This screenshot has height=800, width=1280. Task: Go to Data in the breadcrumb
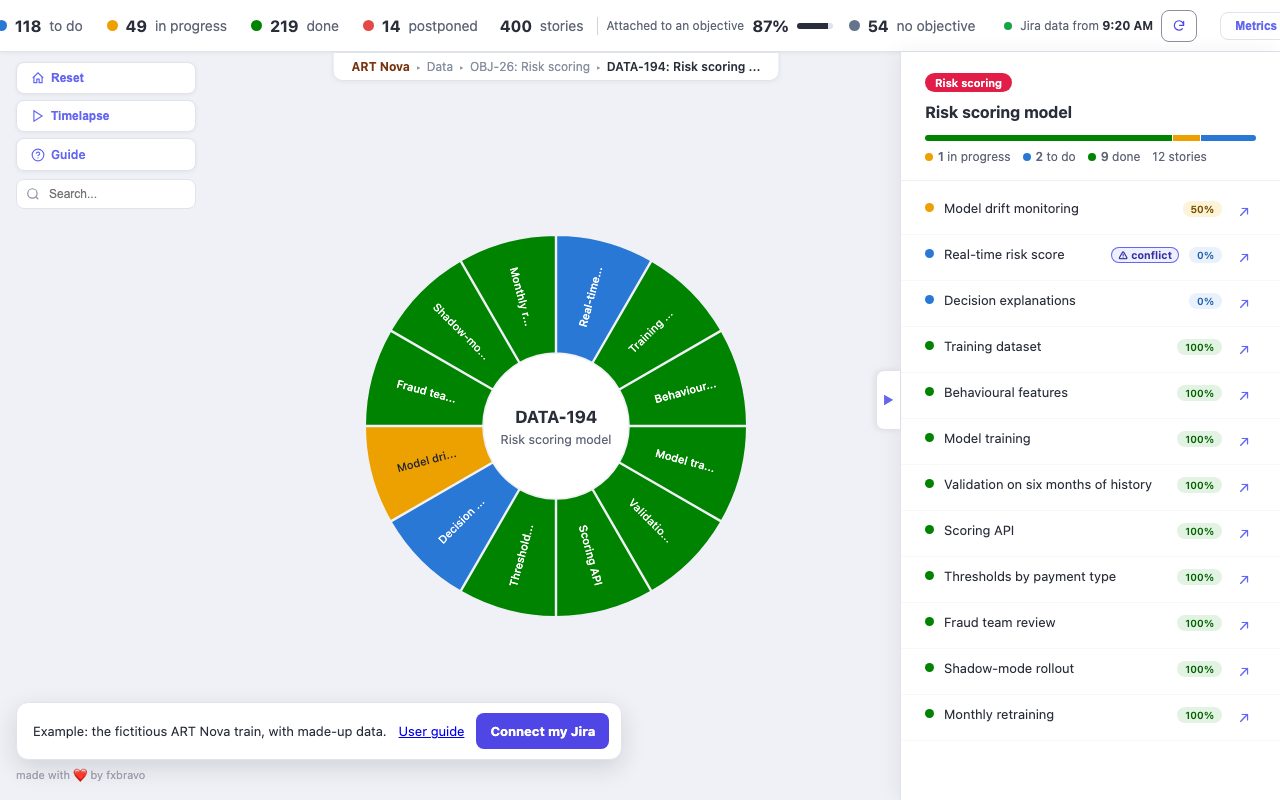pos(440,67)
